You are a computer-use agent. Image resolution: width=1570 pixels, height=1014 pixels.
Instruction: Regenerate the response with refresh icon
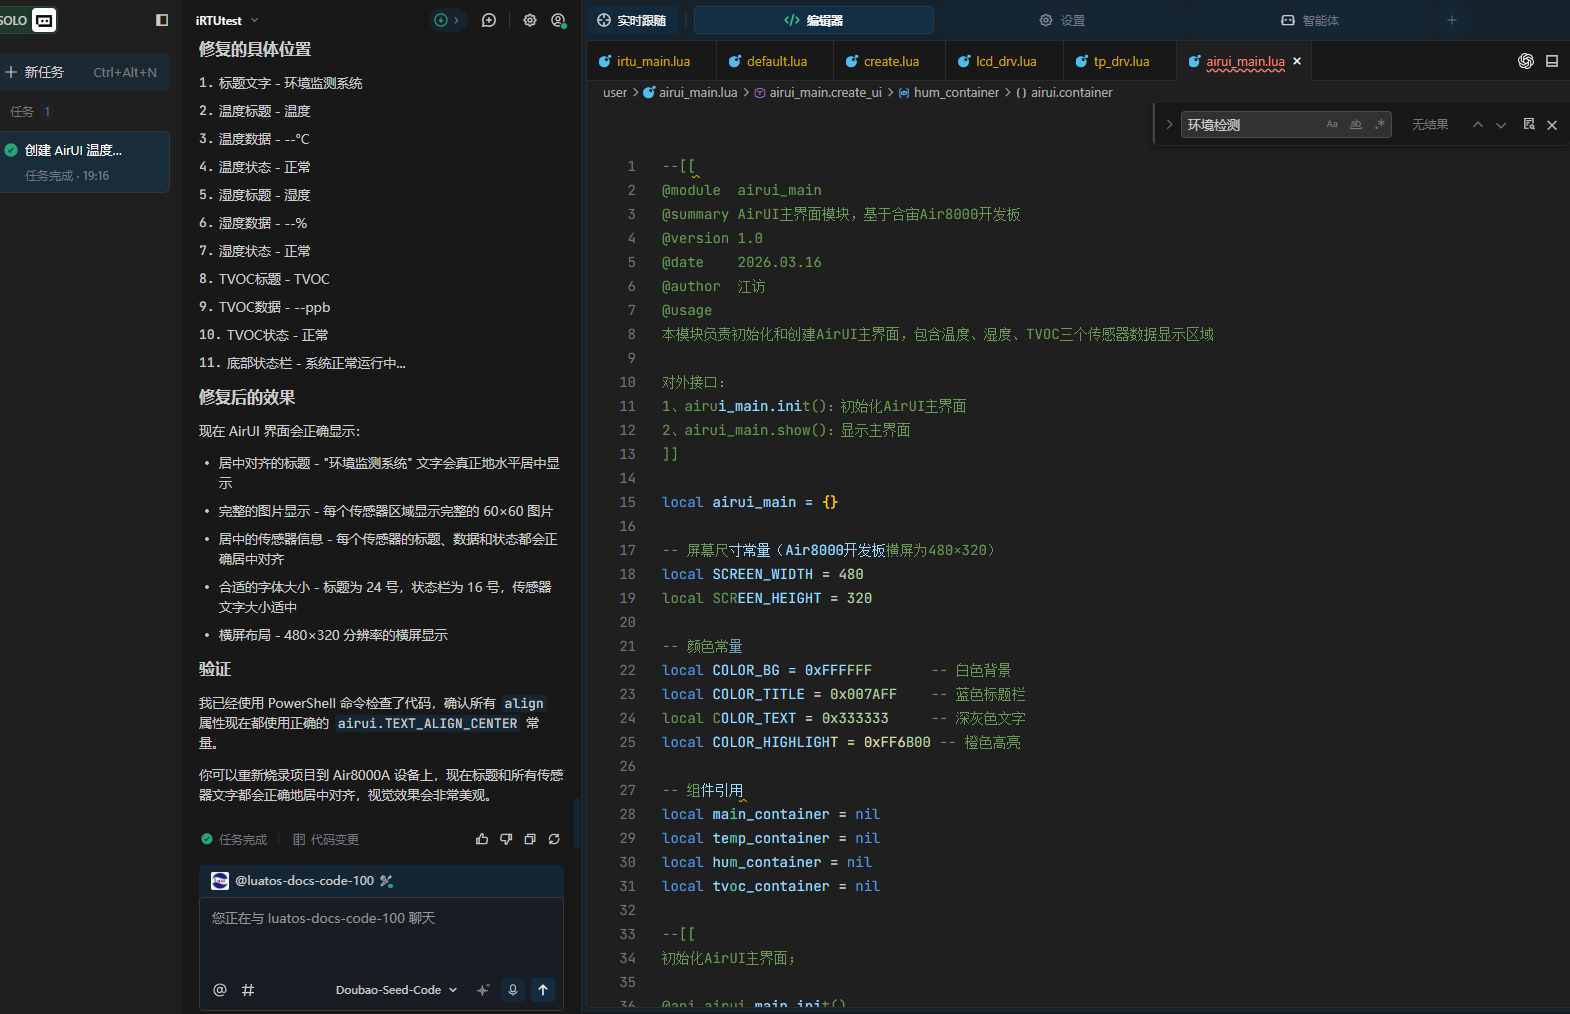click(554, 839)
